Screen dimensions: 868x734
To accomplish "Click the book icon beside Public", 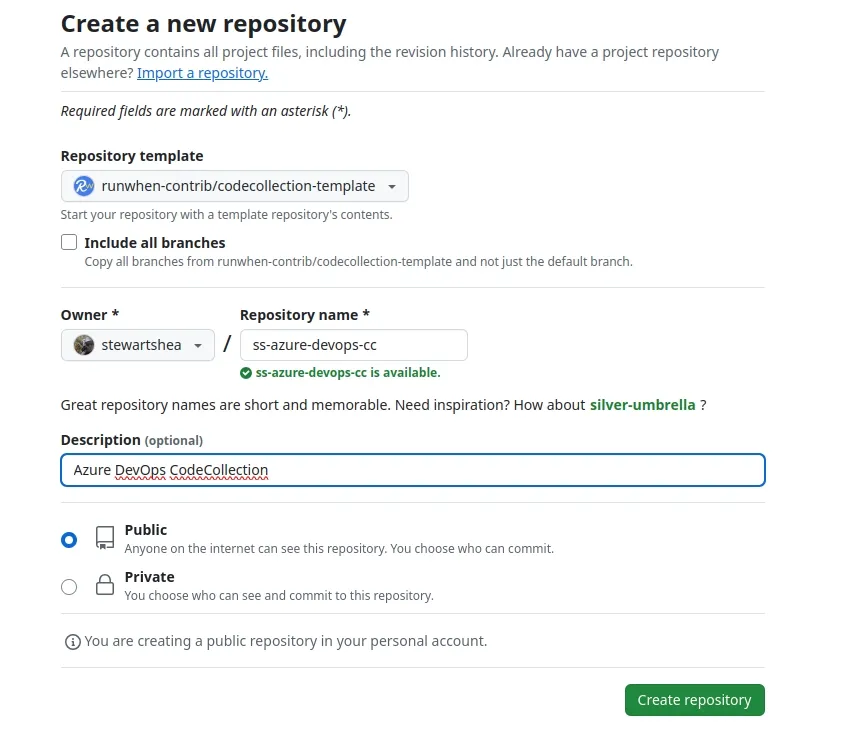I will tap(104, 538).
